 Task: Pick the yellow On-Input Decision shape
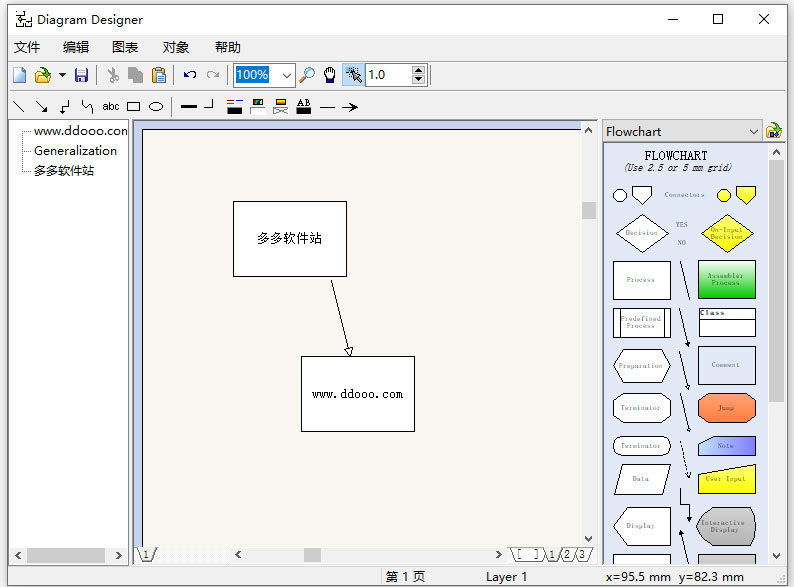(x=727, y=233)
